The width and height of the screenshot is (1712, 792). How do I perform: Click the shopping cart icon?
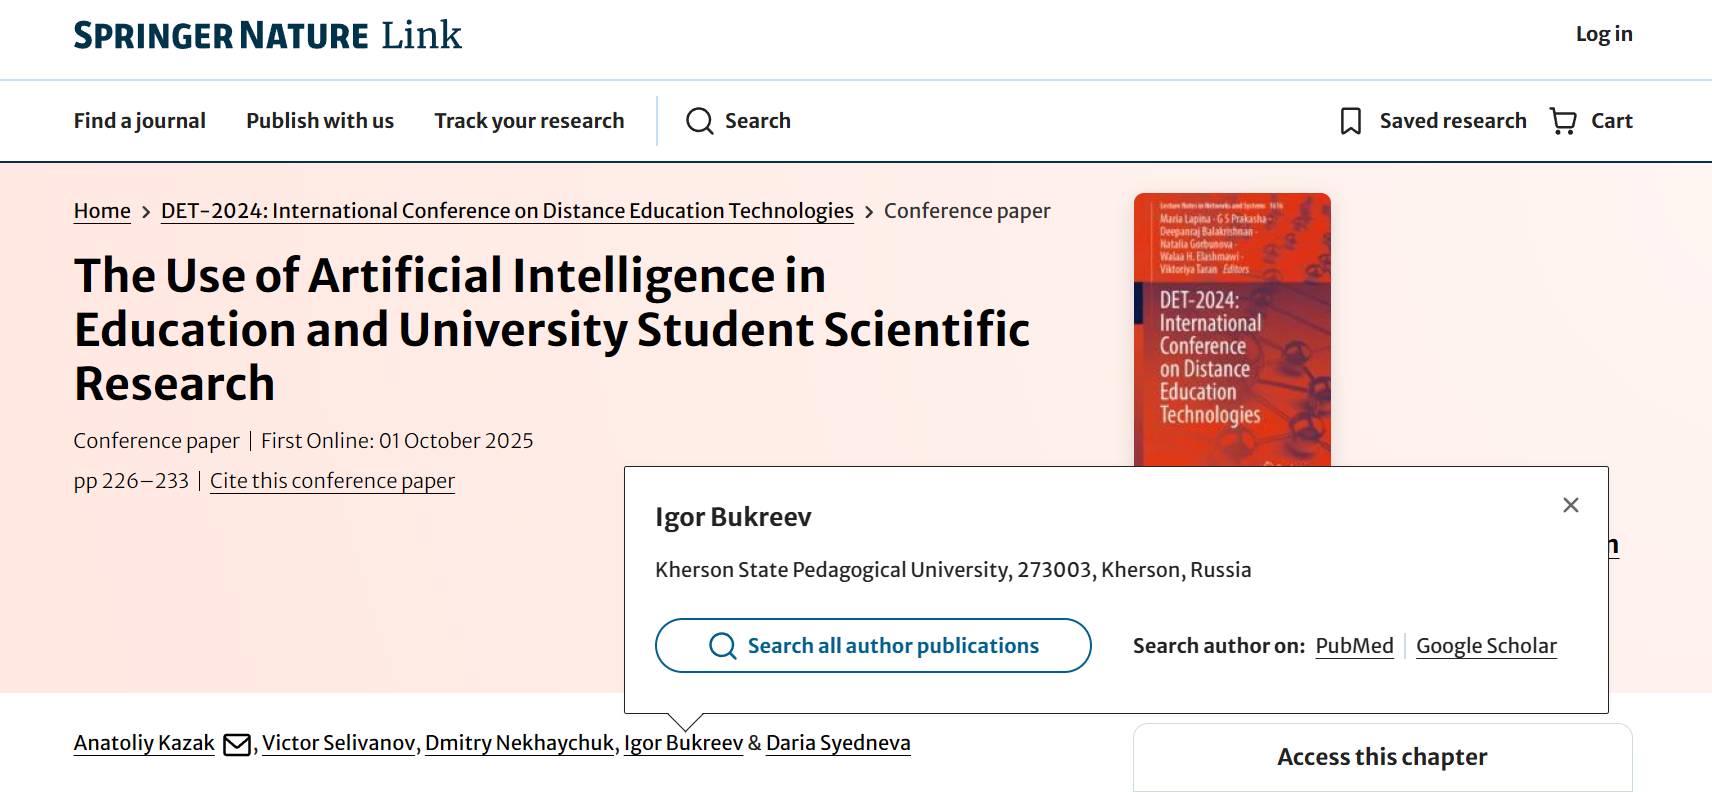coord(1563,121)
